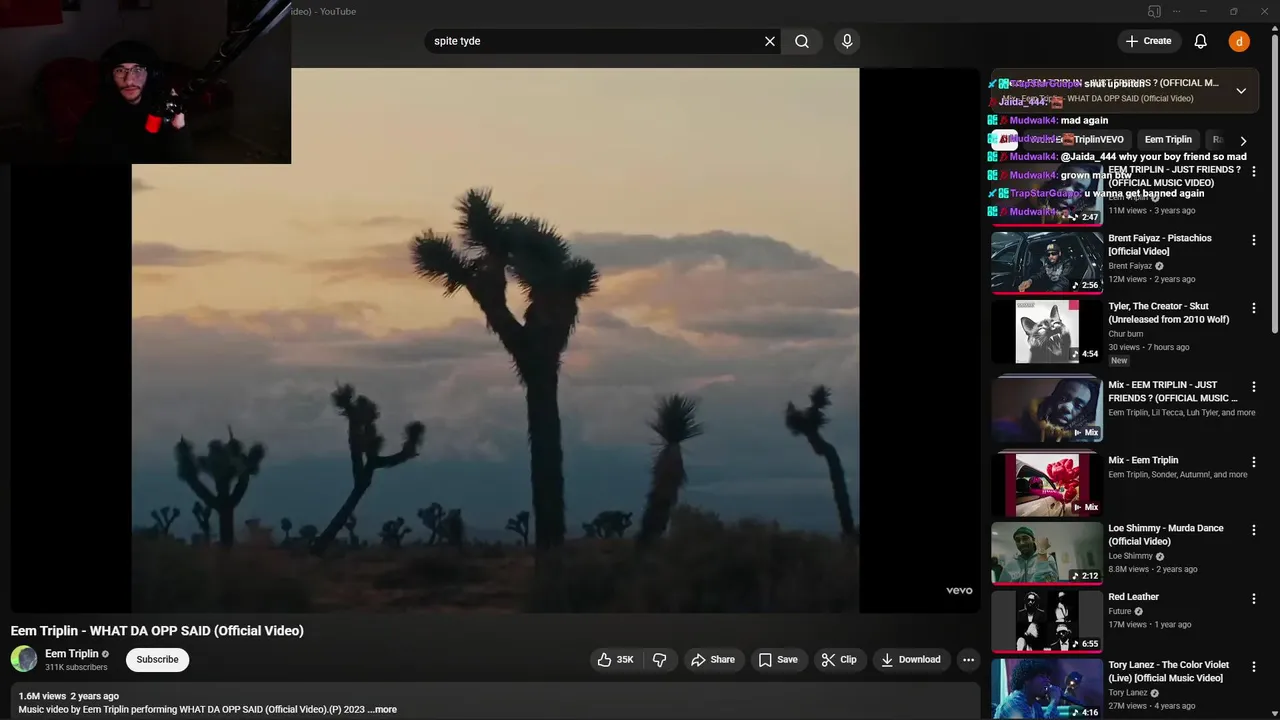
Task: Open options for Mix - Eem Triplin
Action: (x=1254, y=462)
